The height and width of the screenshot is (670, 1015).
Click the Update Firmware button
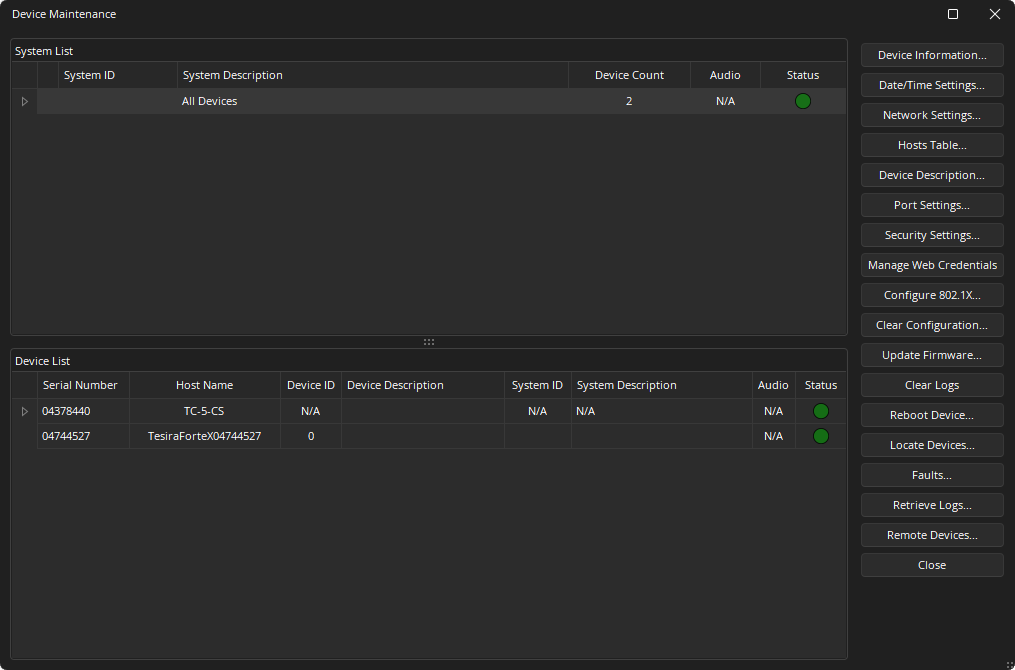[931, 355]
